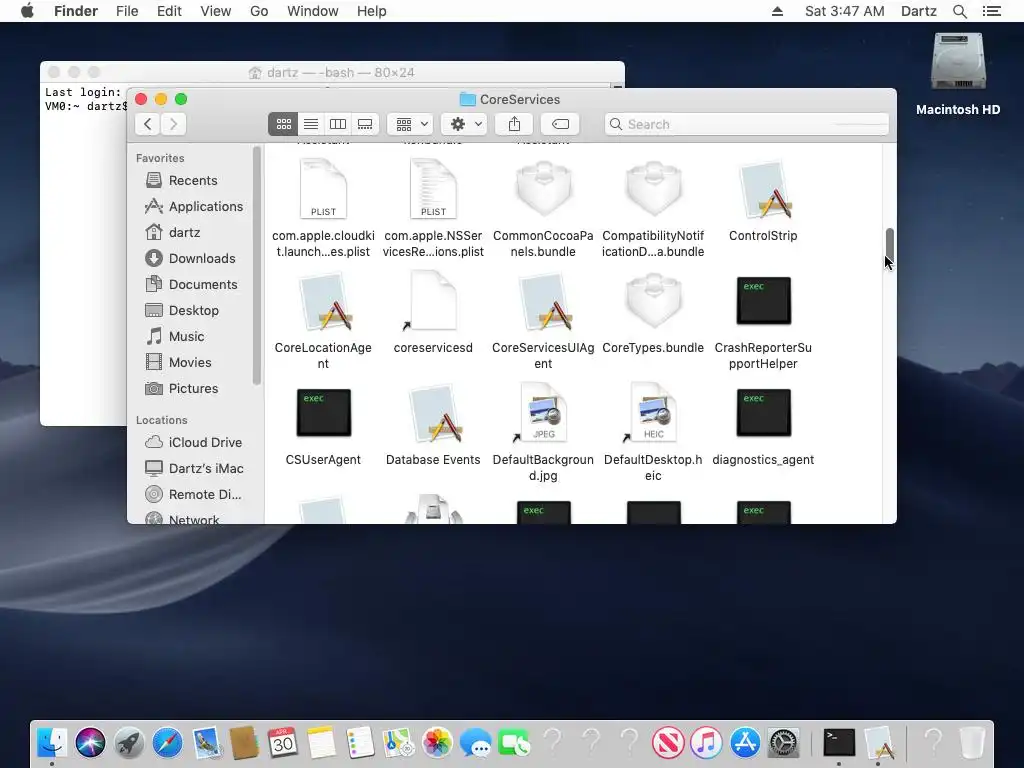Go back with the back arrow
The width and height of the screenshot is (1024, 768).
148,124
